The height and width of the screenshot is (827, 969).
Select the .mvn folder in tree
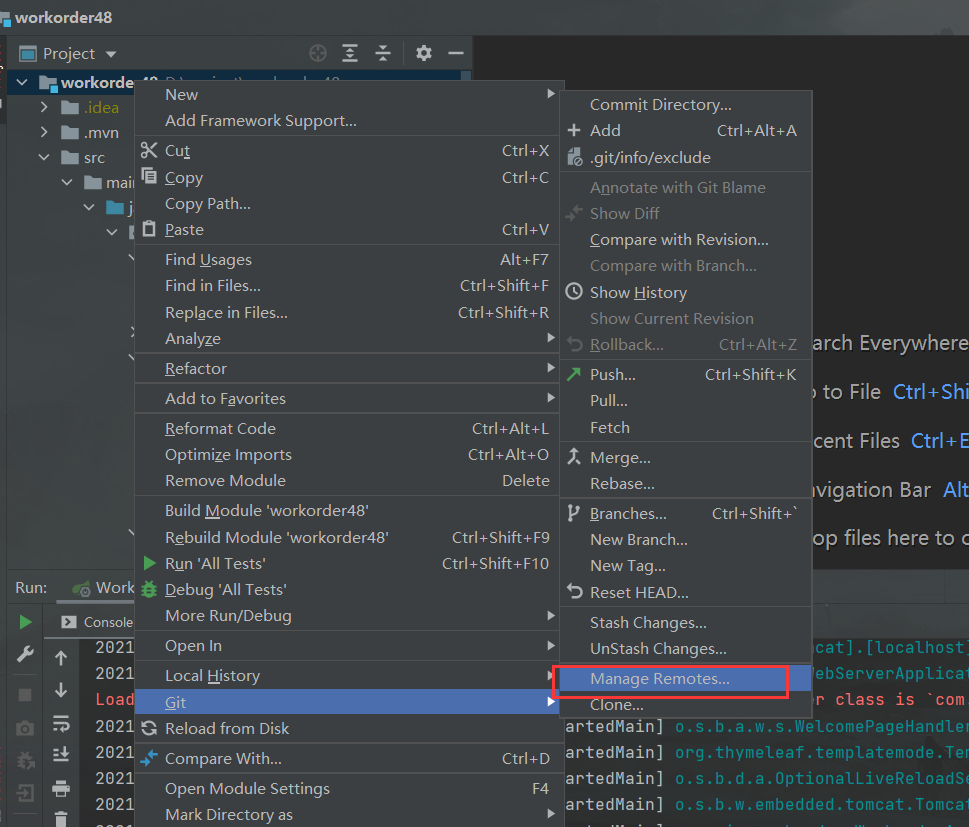90,133
